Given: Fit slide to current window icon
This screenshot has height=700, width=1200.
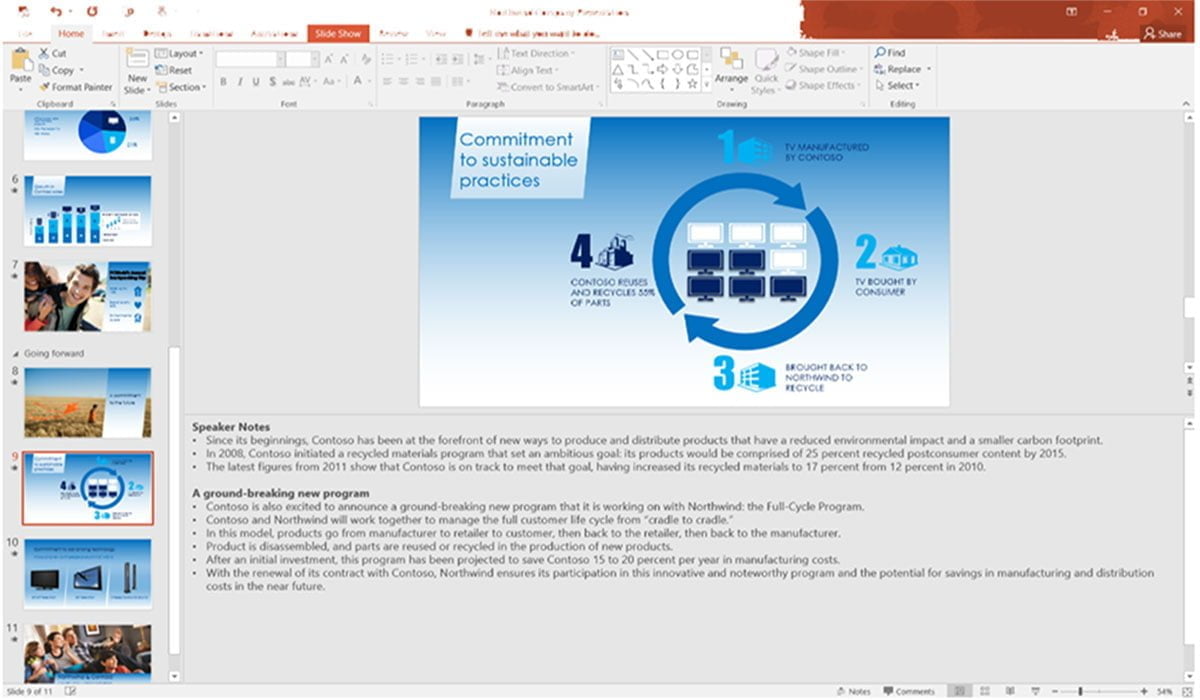Looking at the screenshot, I should (1186, 691).
